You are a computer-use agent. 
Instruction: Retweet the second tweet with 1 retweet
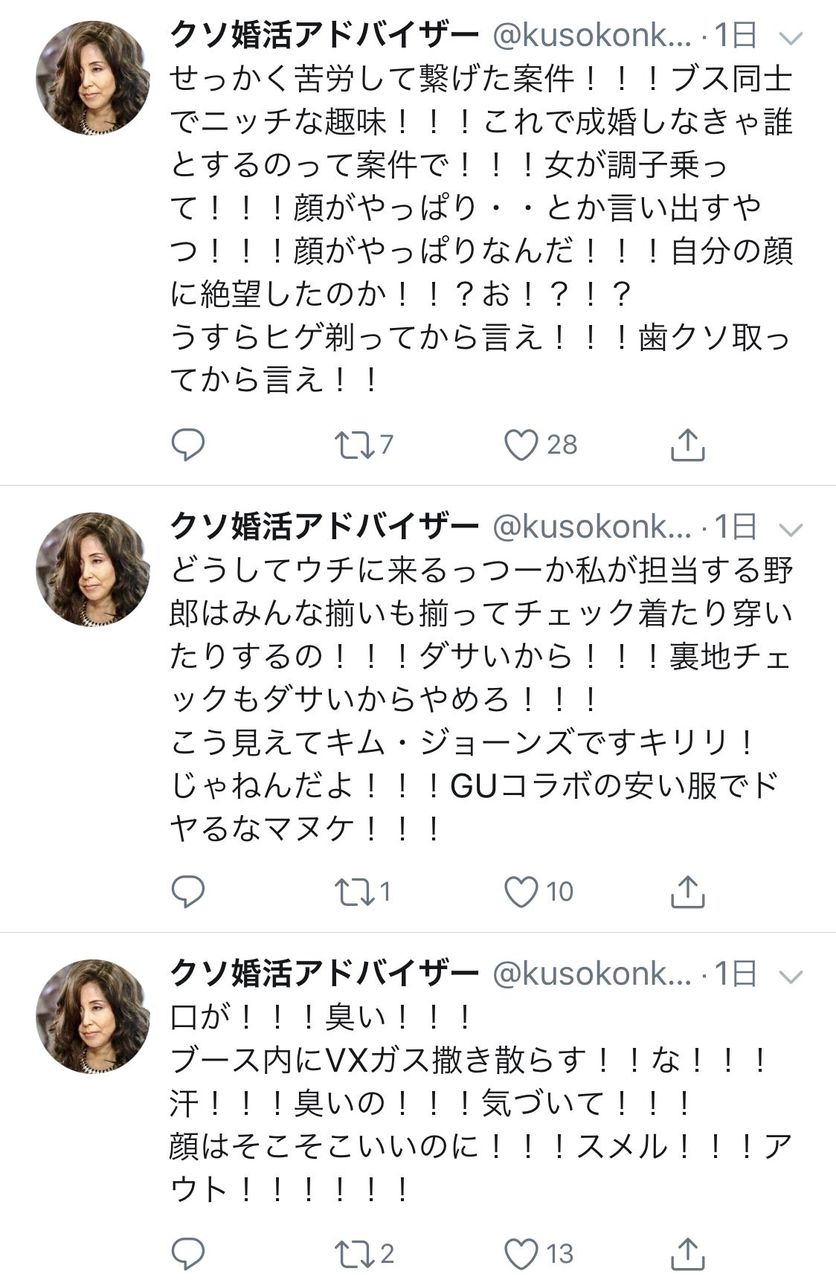353,891
